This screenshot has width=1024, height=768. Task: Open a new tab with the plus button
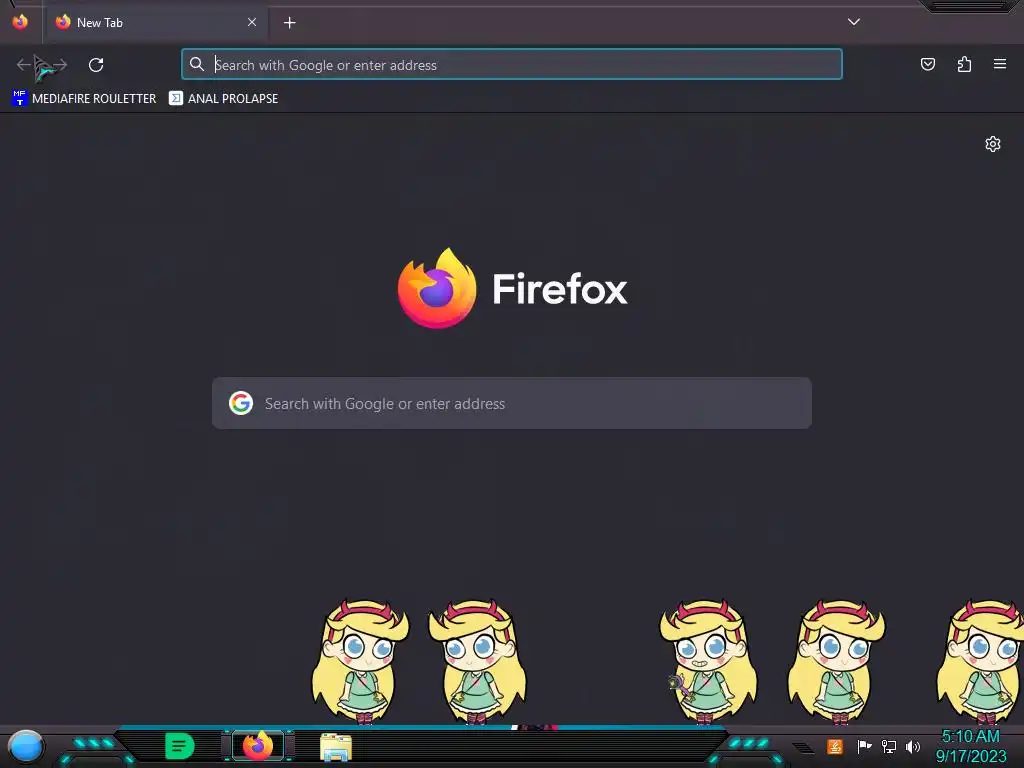tap(290, 23)
